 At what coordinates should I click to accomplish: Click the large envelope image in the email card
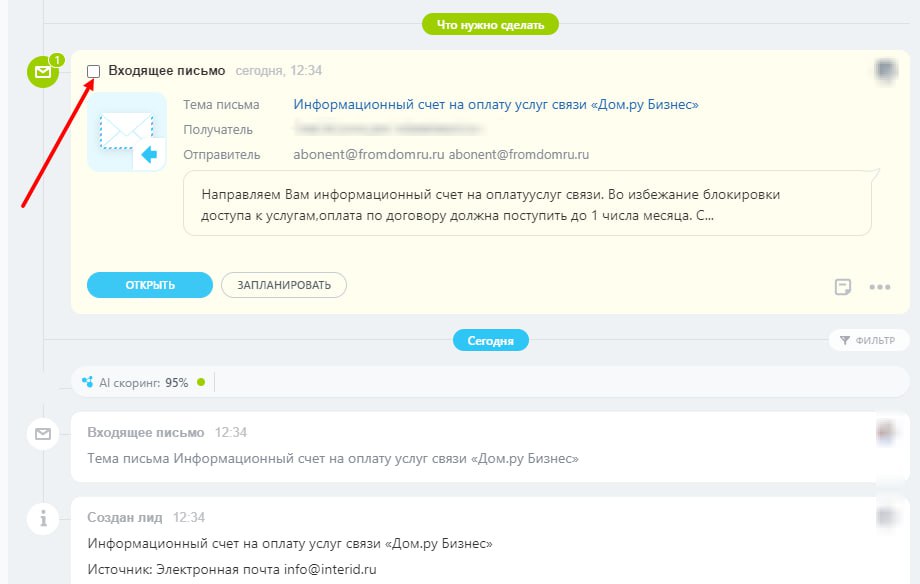[127, 132]
